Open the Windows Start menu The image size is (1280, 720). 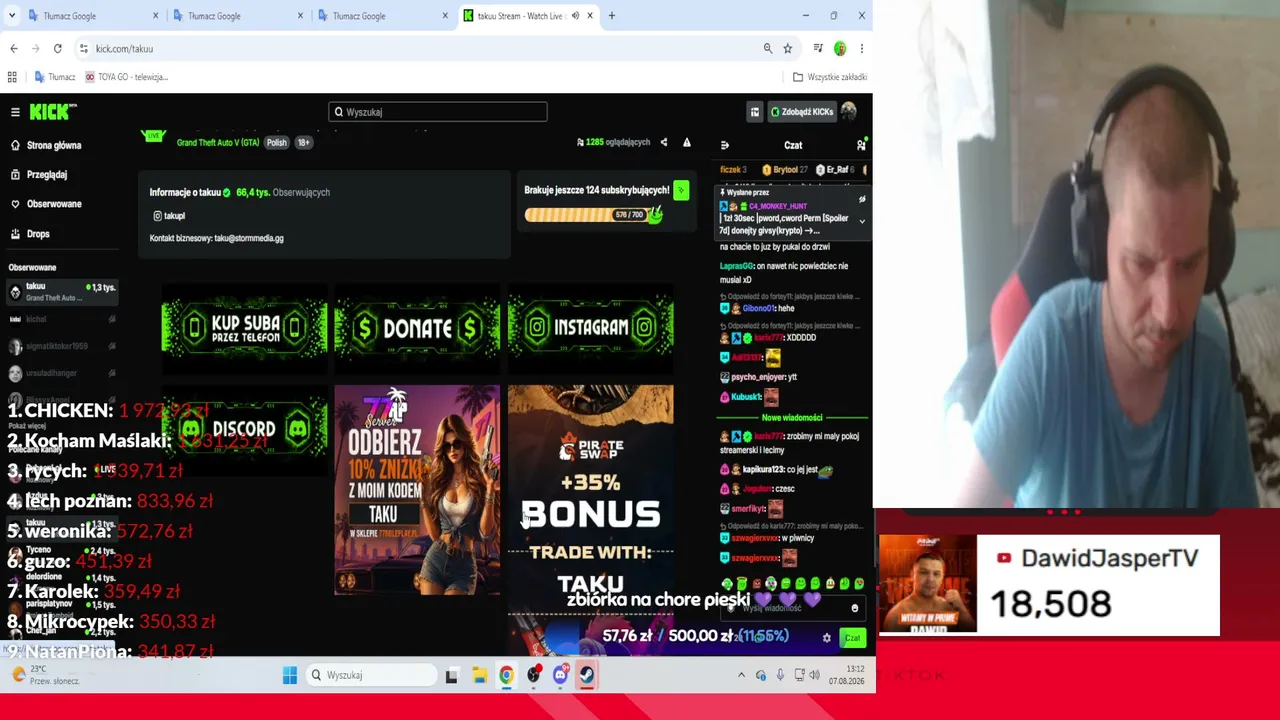(x=290, y=676)
